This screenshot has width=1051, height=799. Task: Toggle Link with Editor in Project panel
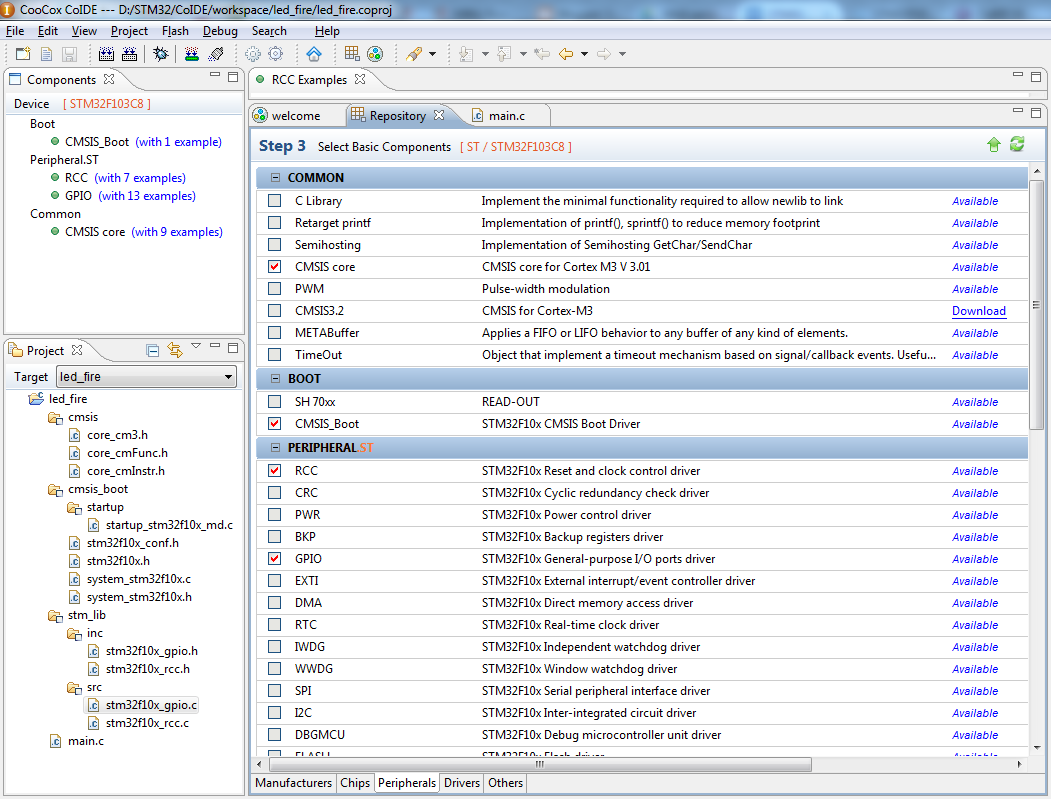click(x=175, y=350)
